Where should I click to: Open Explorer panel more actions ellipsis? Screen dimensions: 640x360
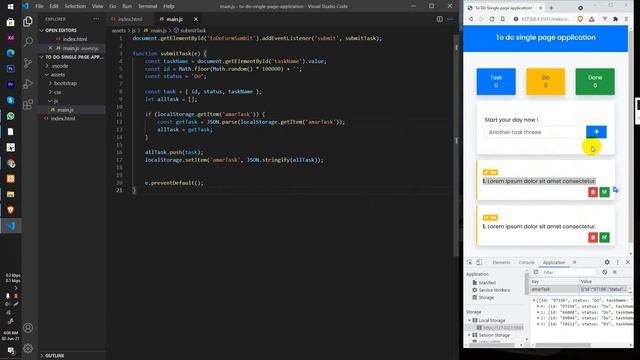point(96,19)
